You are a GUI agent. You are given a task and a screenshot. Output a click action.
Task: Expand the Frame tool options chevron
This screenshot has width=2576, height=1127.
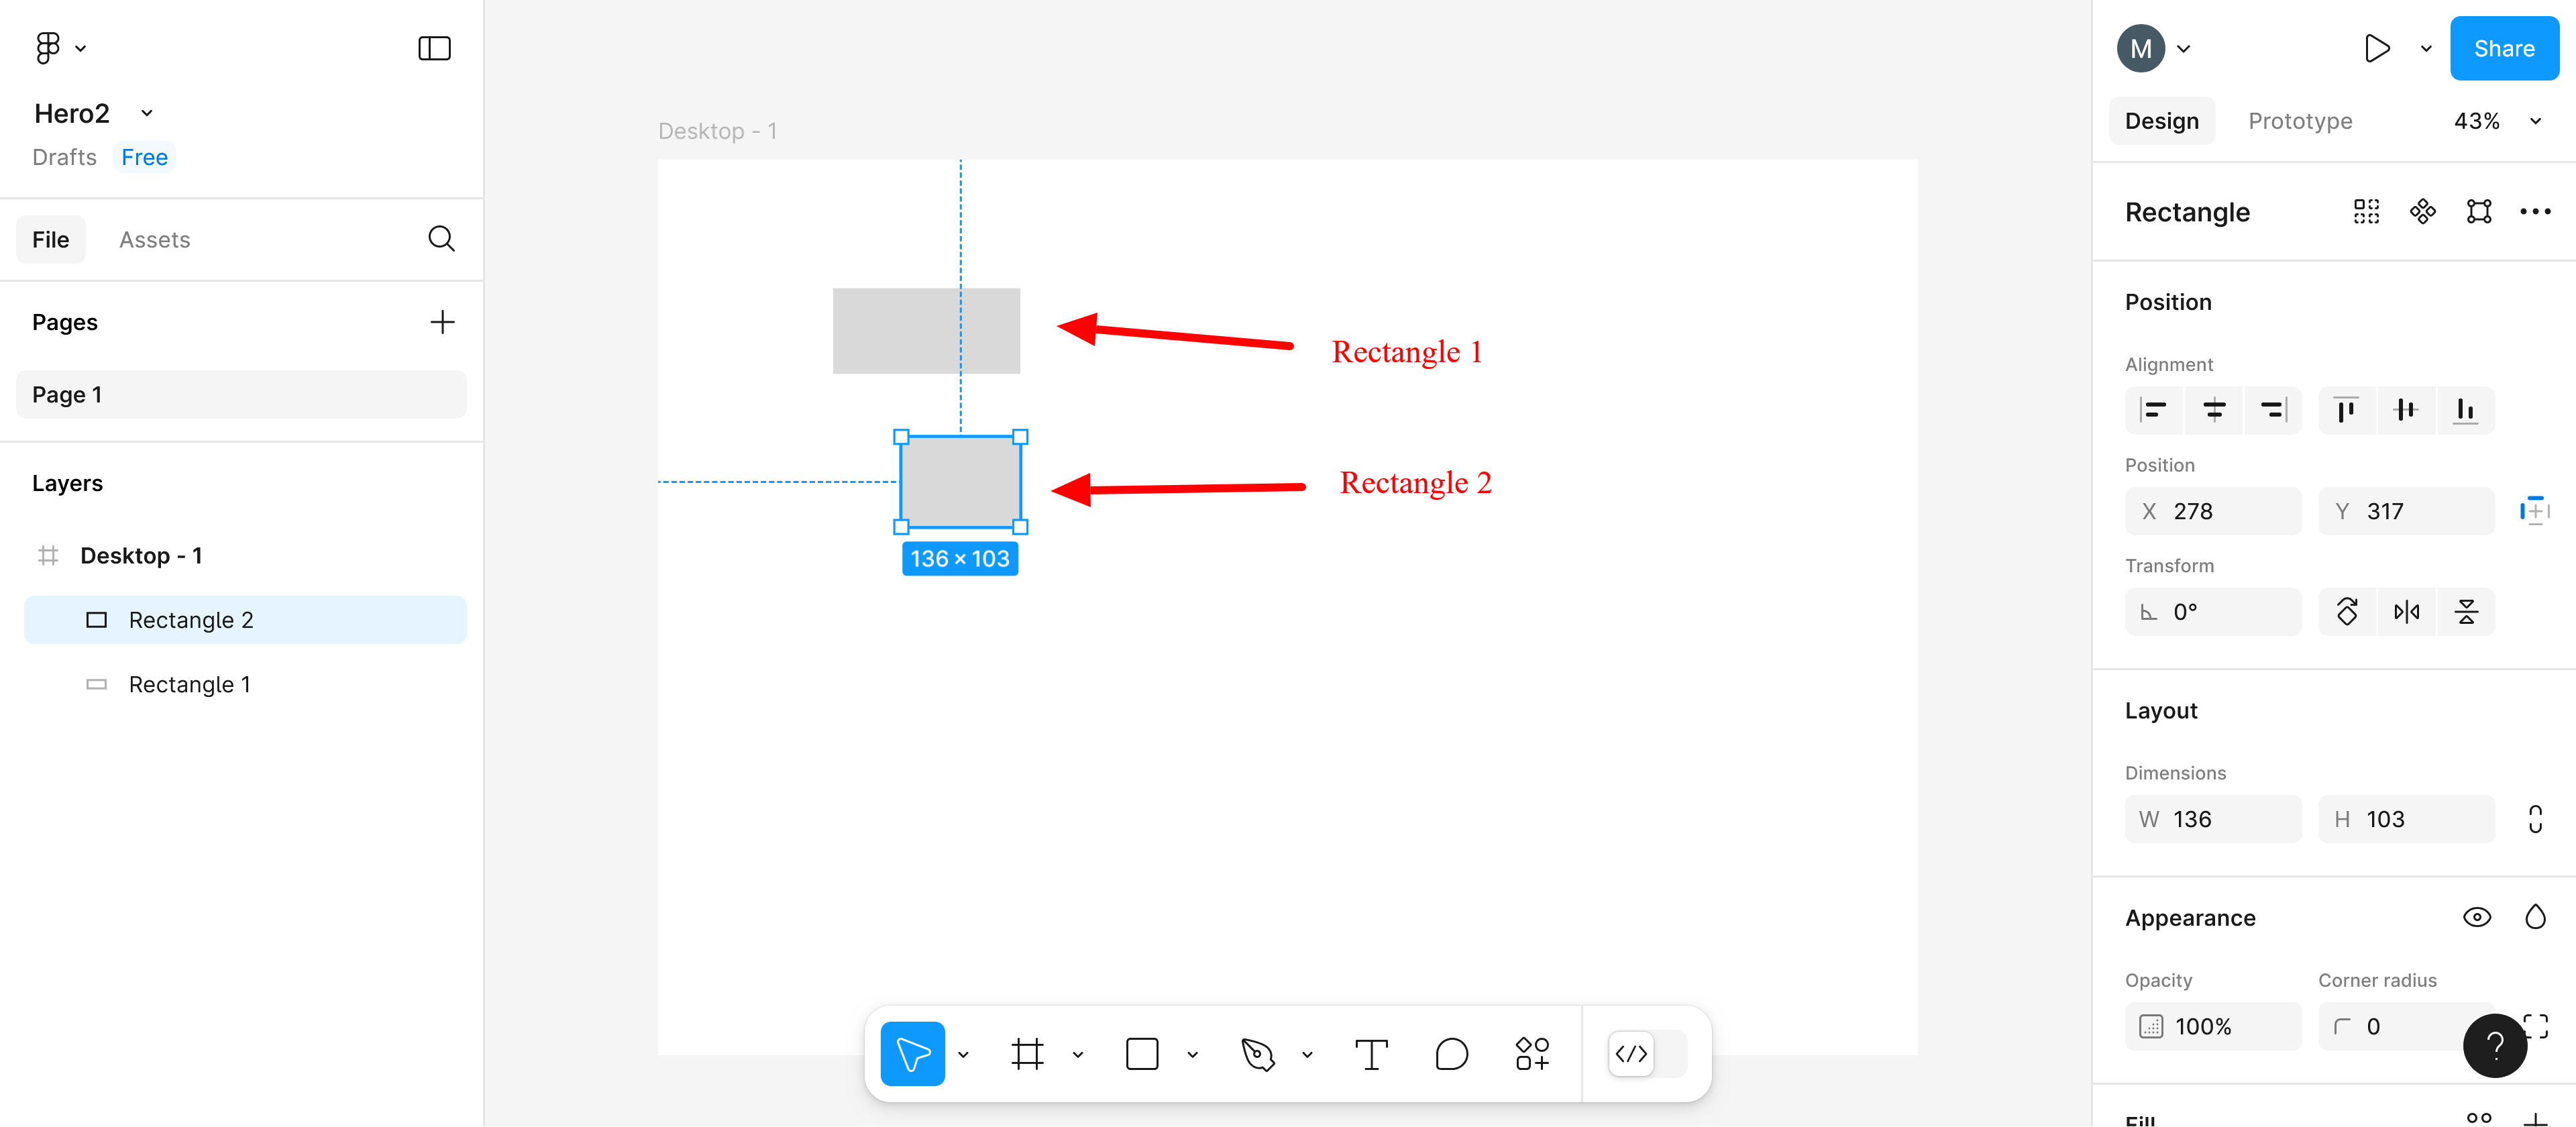[1077, 1054]
